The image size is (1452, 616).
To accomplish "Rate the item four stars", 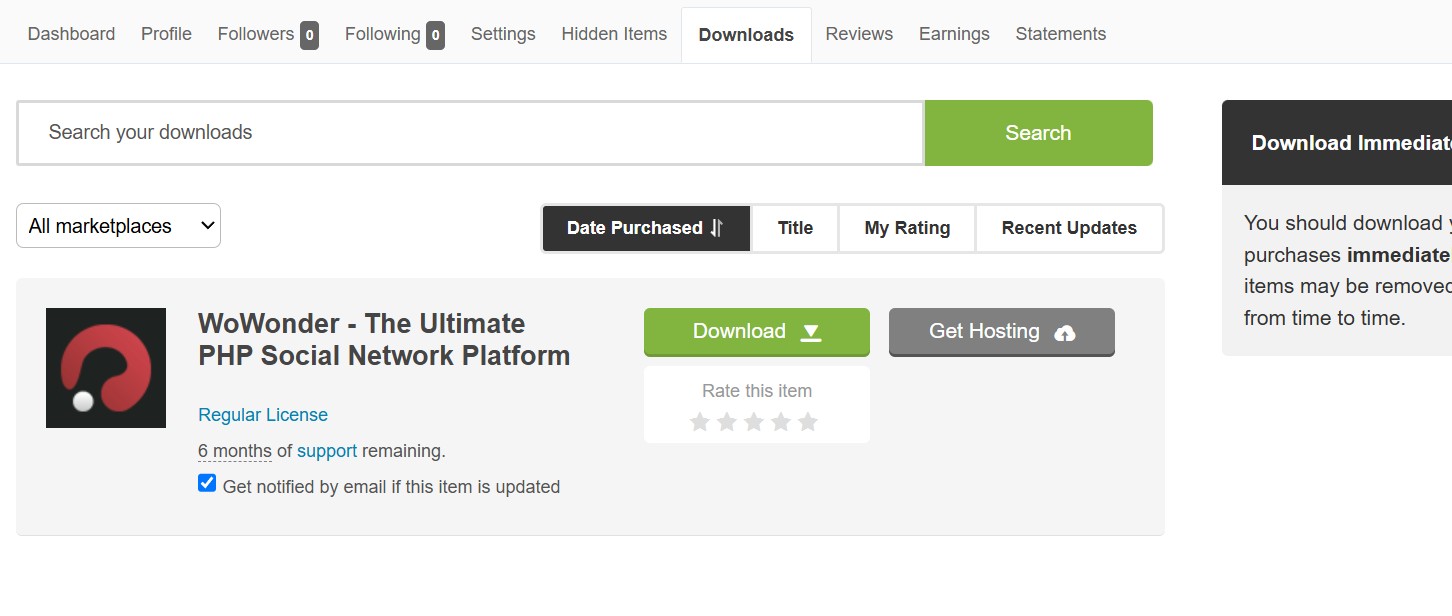I will pos(781,422).
